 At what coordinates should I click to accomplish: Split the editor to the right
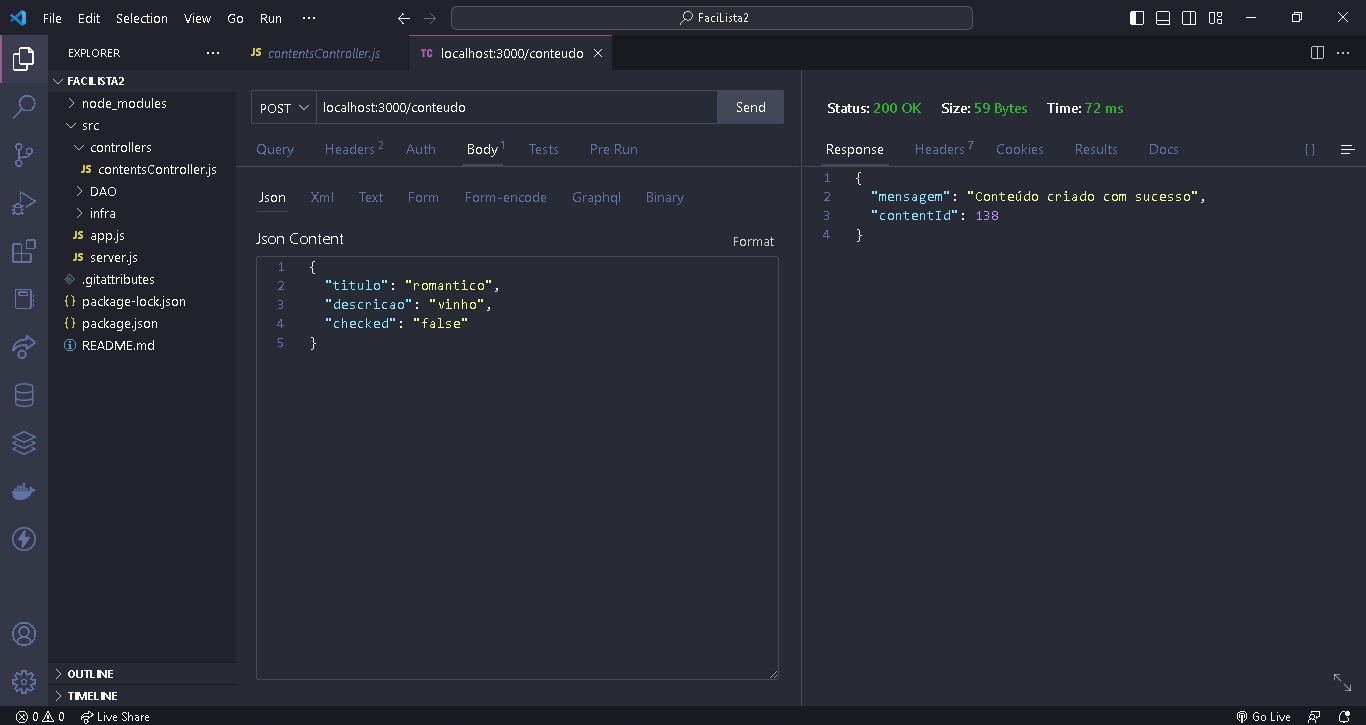coord(1317,53)
